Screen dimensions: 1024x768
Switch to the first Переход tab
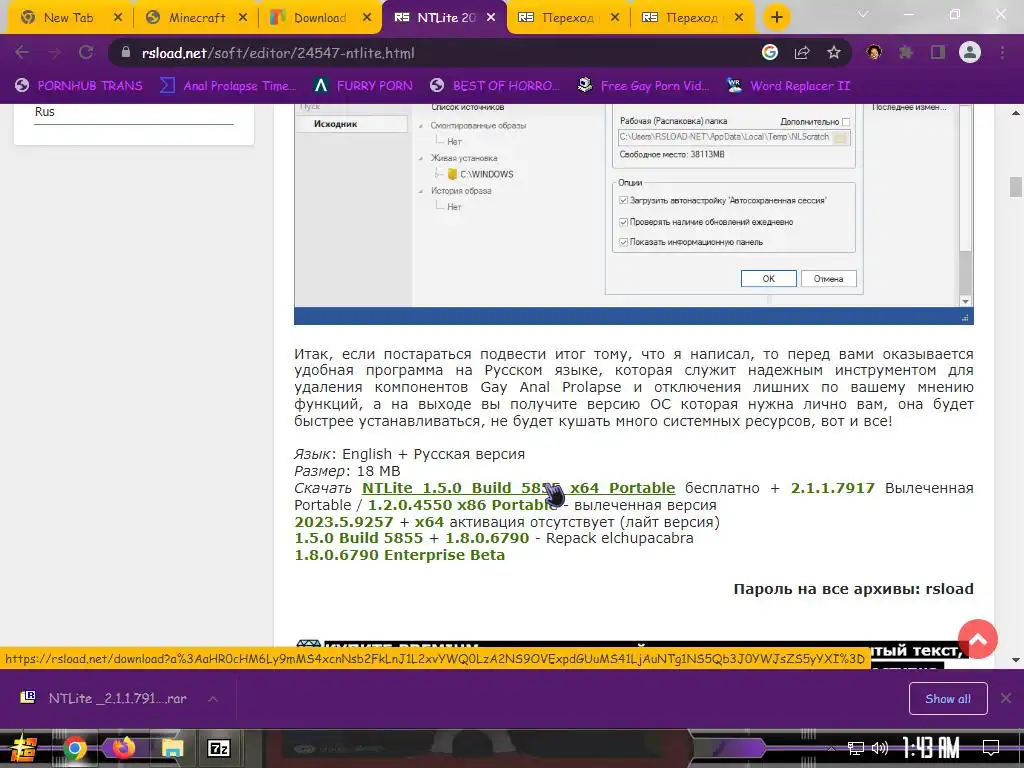tap(567, 18)
